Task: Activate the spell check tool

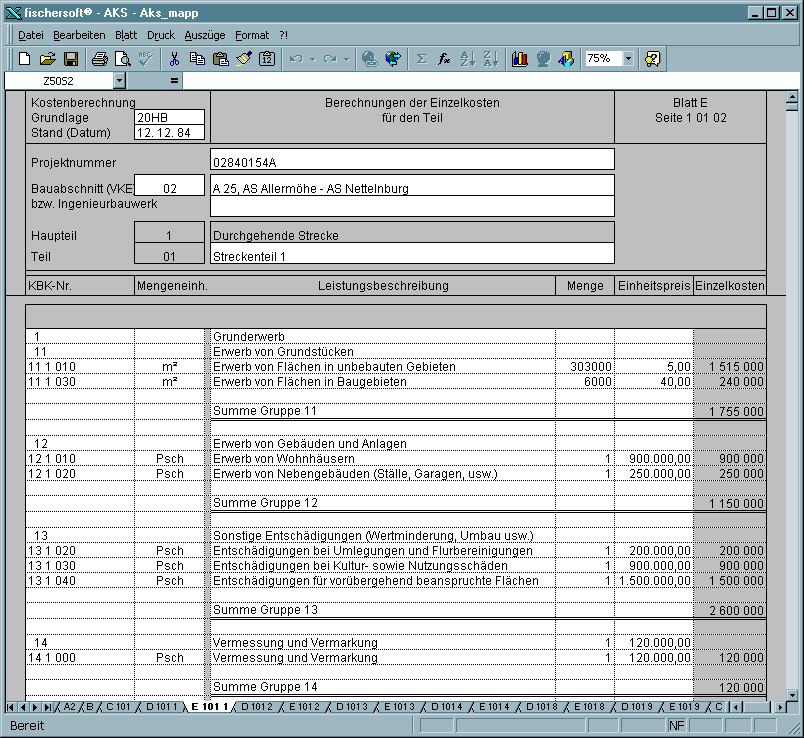Action: (x=143, y=59)
